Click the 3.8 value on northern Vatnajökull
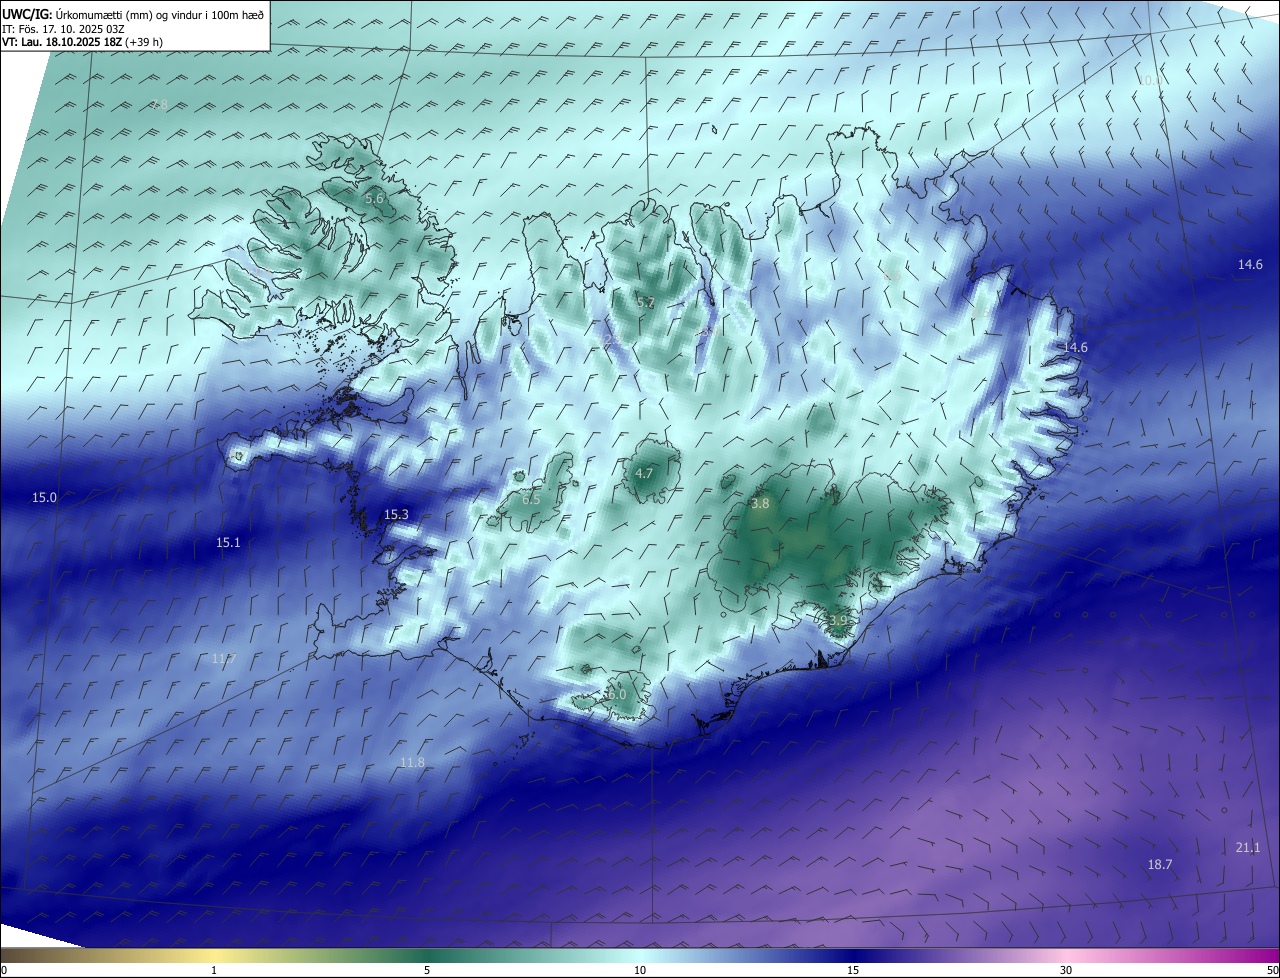This screenshot has height=978, width=1280. pos(760,503)
